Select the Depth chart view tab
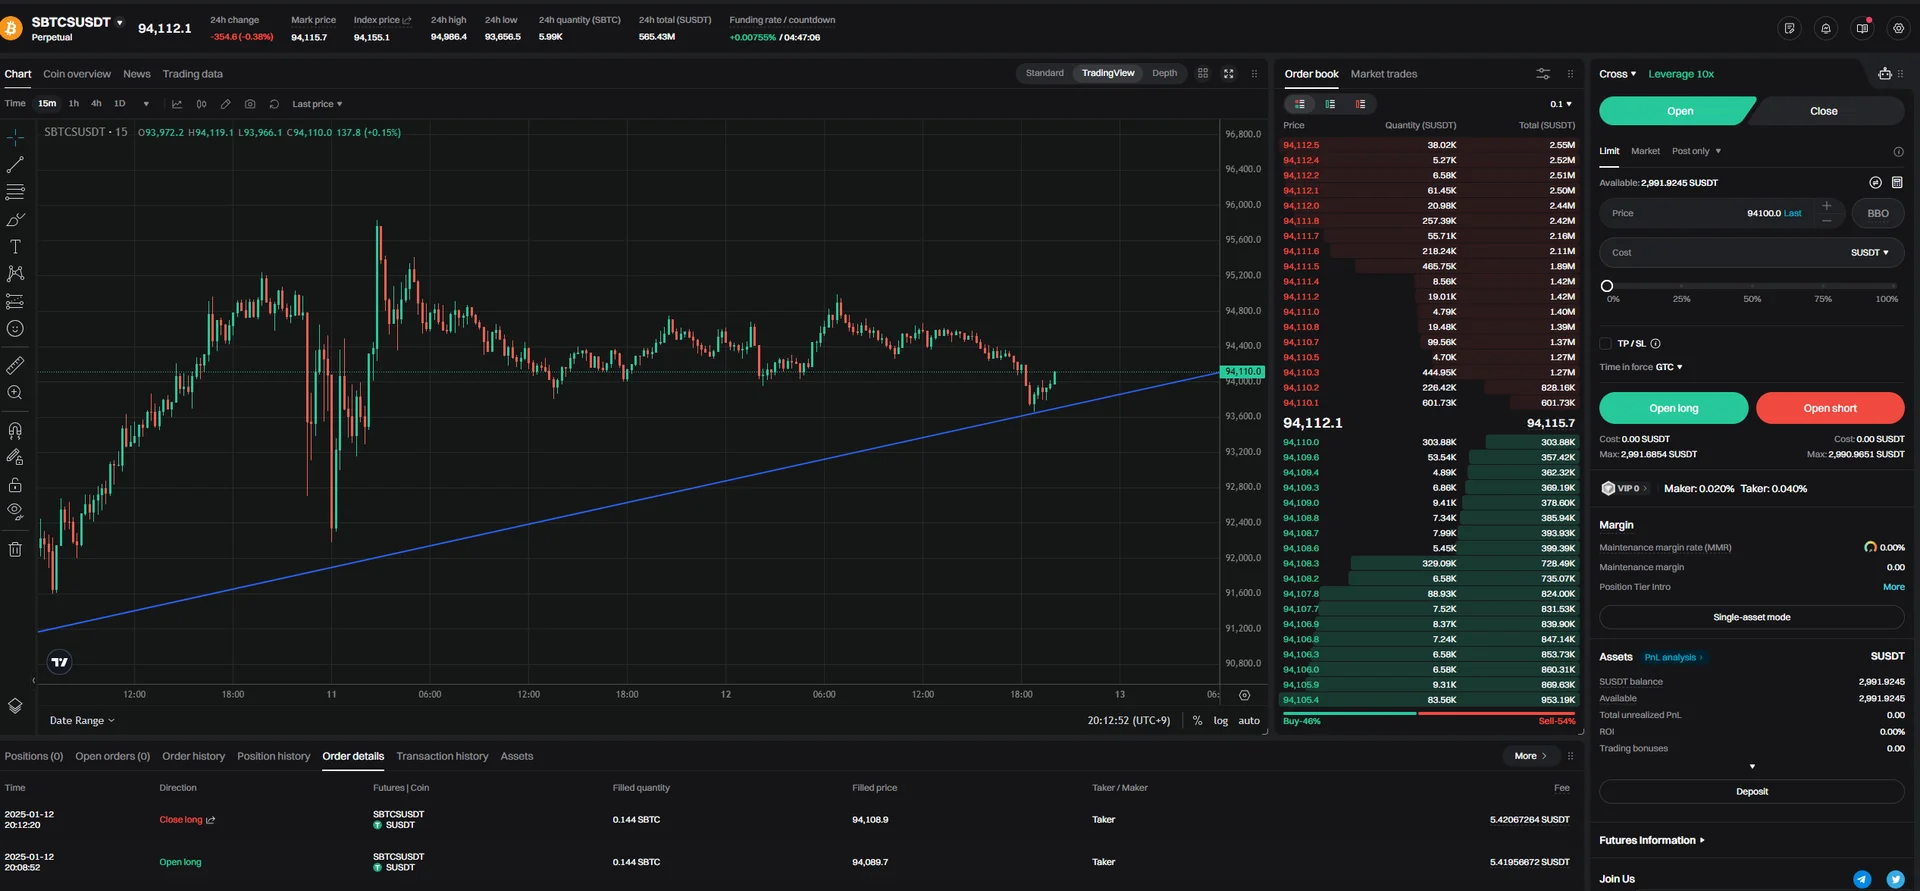 coord(1164,73)
